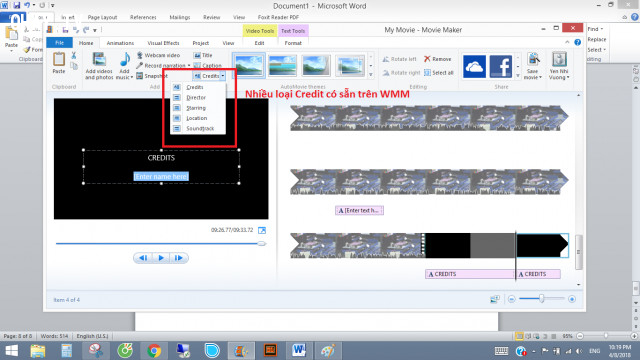Take a Snapshot with the camera icon
The height and width of the screenshot is (360, 640).
[140, 76]
